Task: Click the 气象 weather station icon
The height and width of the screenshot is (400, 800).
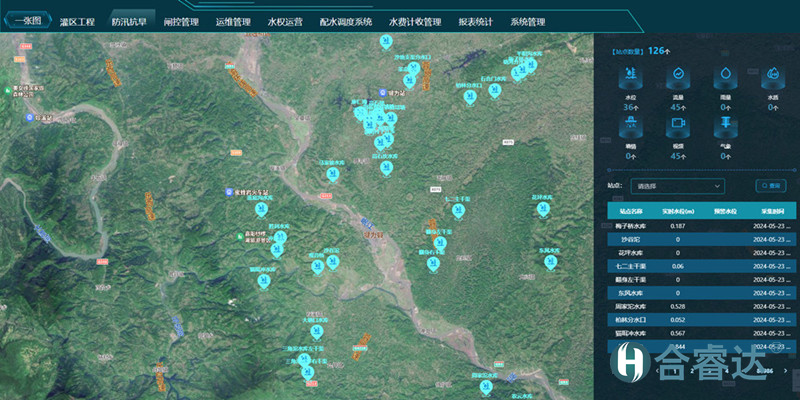Action: [x=725, y=124]
